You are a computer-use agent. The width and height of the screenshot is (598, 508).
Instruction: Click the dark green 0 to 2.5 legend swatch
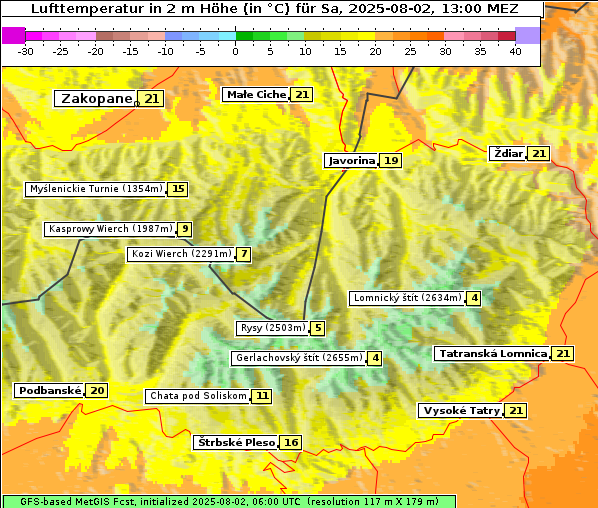(244, 36)
